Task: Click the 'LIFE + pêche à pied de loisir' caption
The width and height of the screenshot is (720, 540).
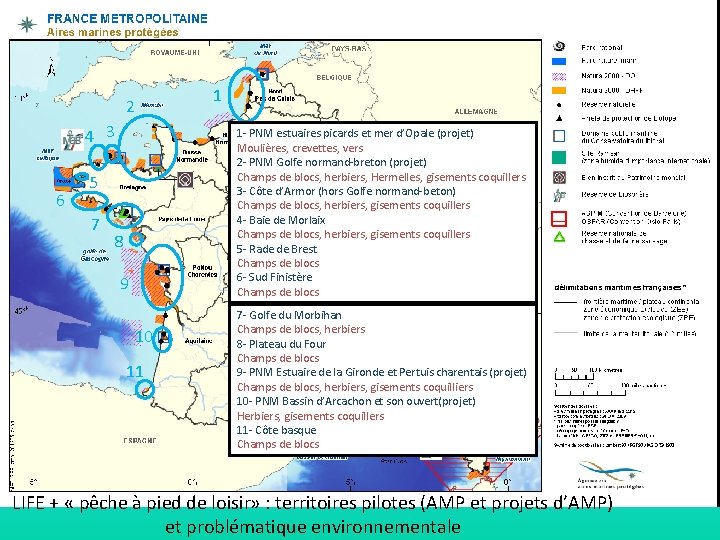Action: click(313, 503)
